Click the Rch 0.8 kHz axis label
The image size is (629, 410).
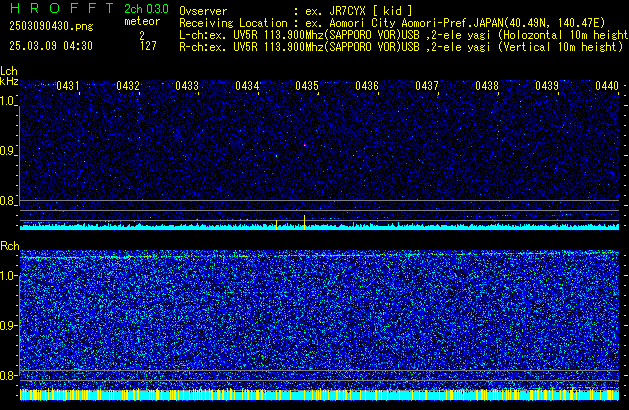click(x=8, y=375)
